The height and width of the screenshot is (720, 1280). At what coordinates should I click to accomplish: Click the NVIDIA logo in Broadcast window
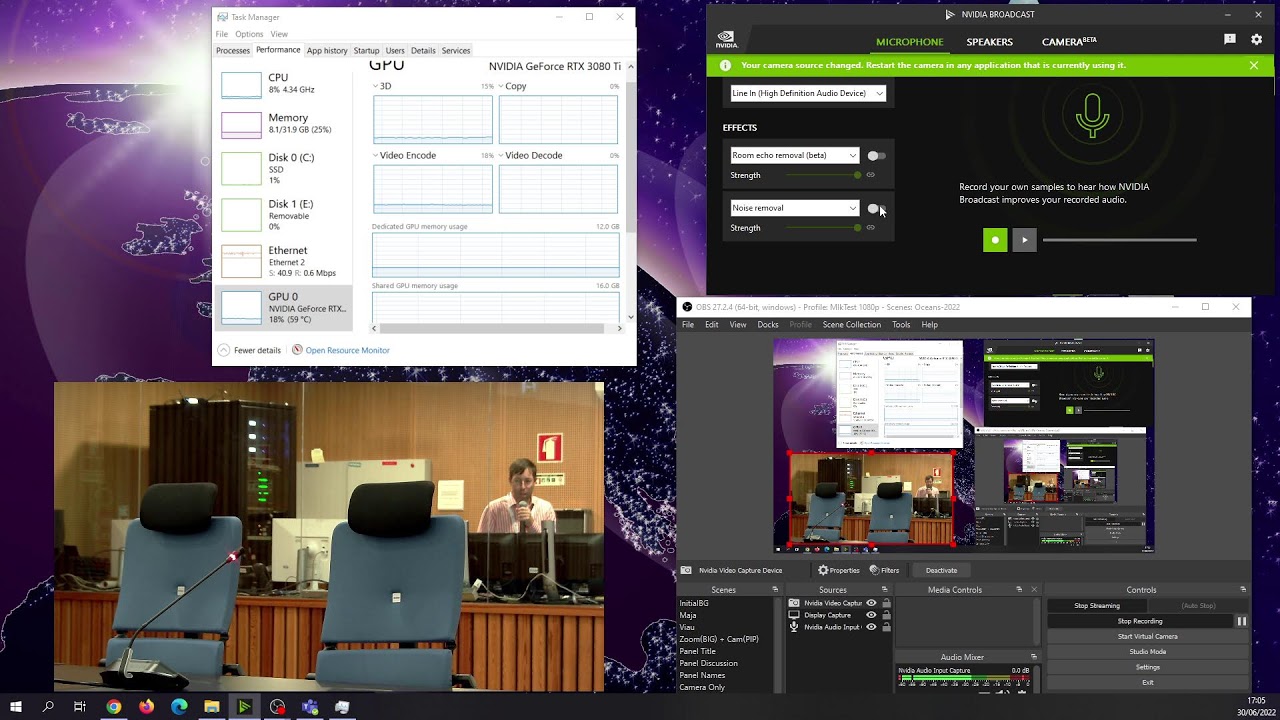point(727,40)
